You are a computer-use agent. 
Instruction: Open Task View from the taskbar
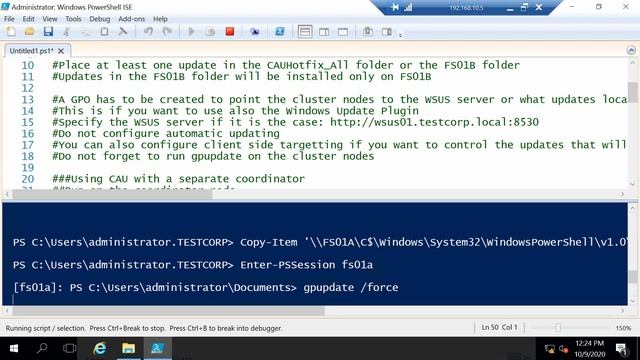[x=70, y=348]
